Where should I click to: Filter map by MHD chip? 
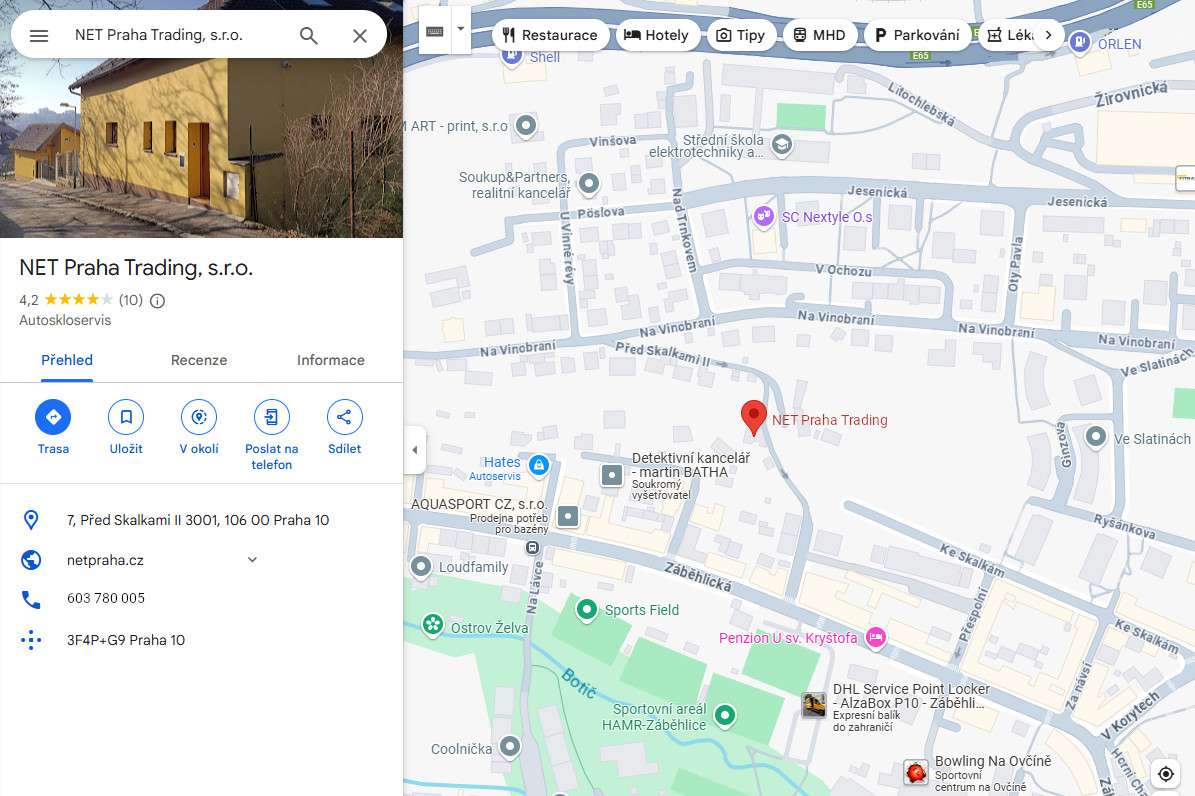point(820,35)
